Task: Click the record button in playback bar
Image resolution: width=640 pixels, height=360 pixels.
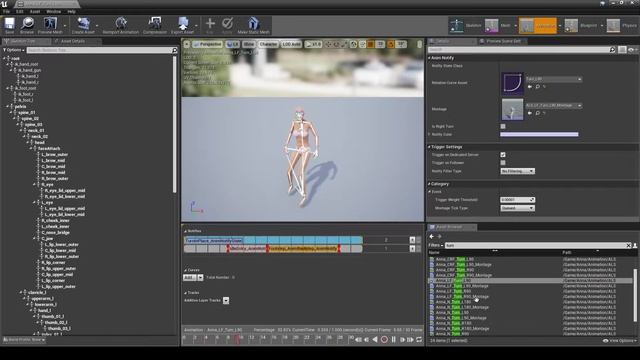Action: coord(384,339)
